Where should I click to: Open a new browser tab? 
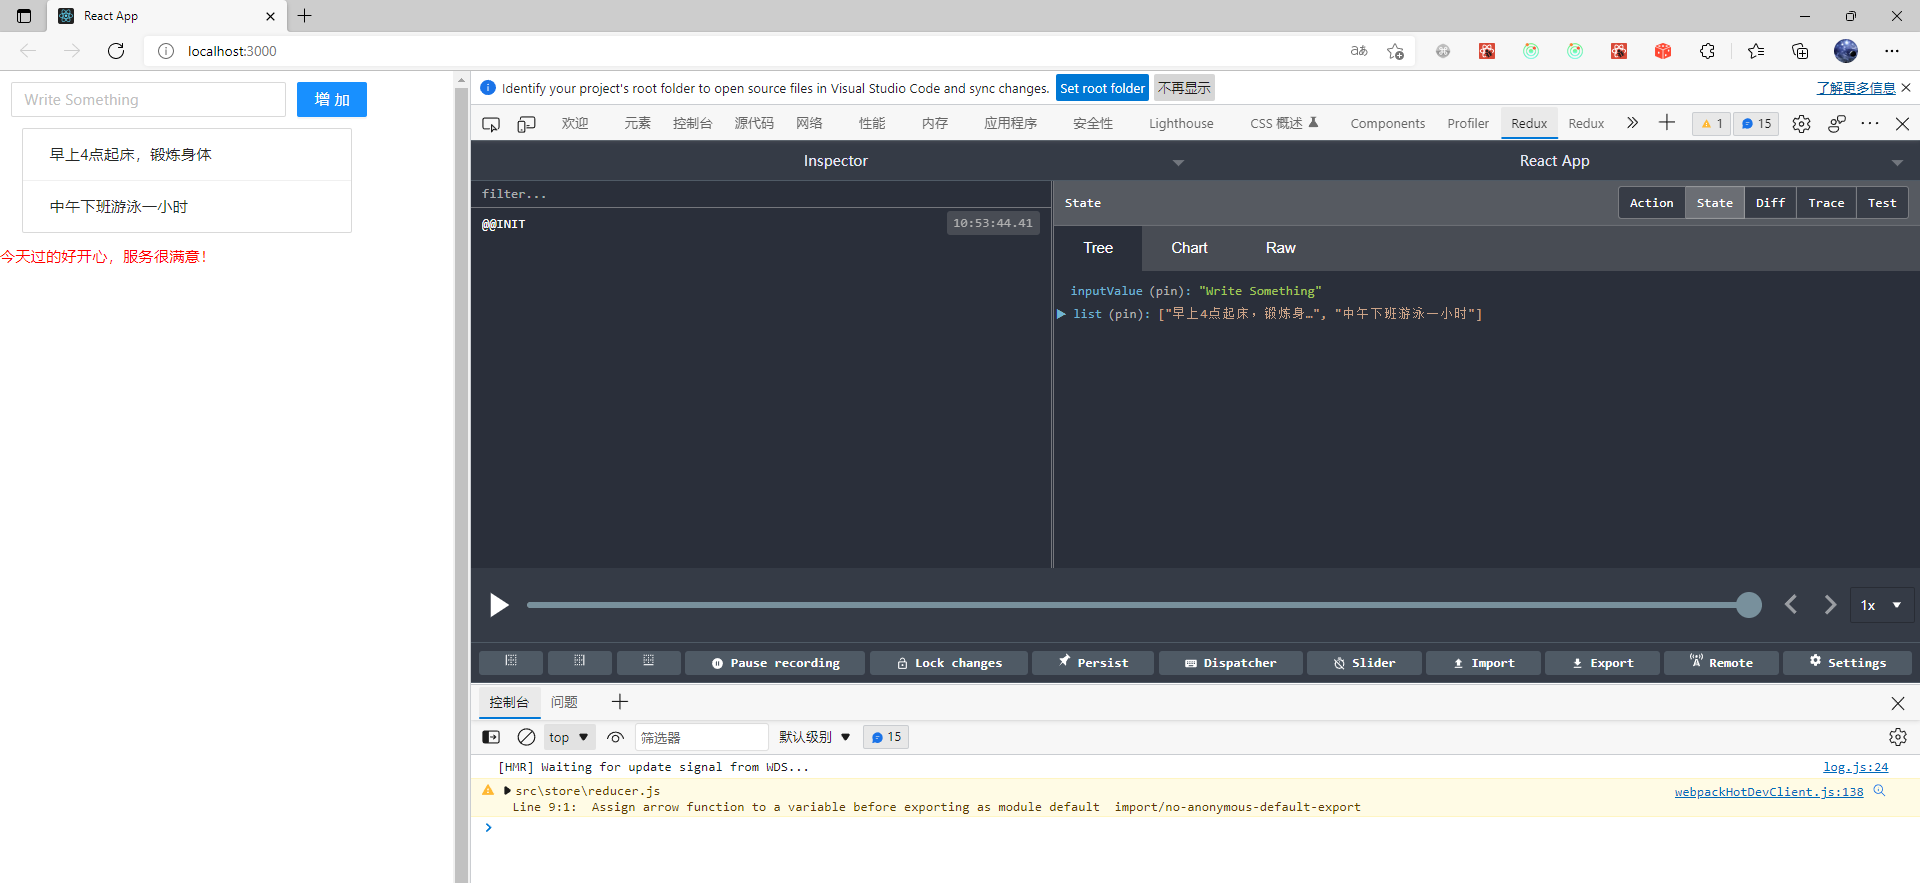click(305, 16)
